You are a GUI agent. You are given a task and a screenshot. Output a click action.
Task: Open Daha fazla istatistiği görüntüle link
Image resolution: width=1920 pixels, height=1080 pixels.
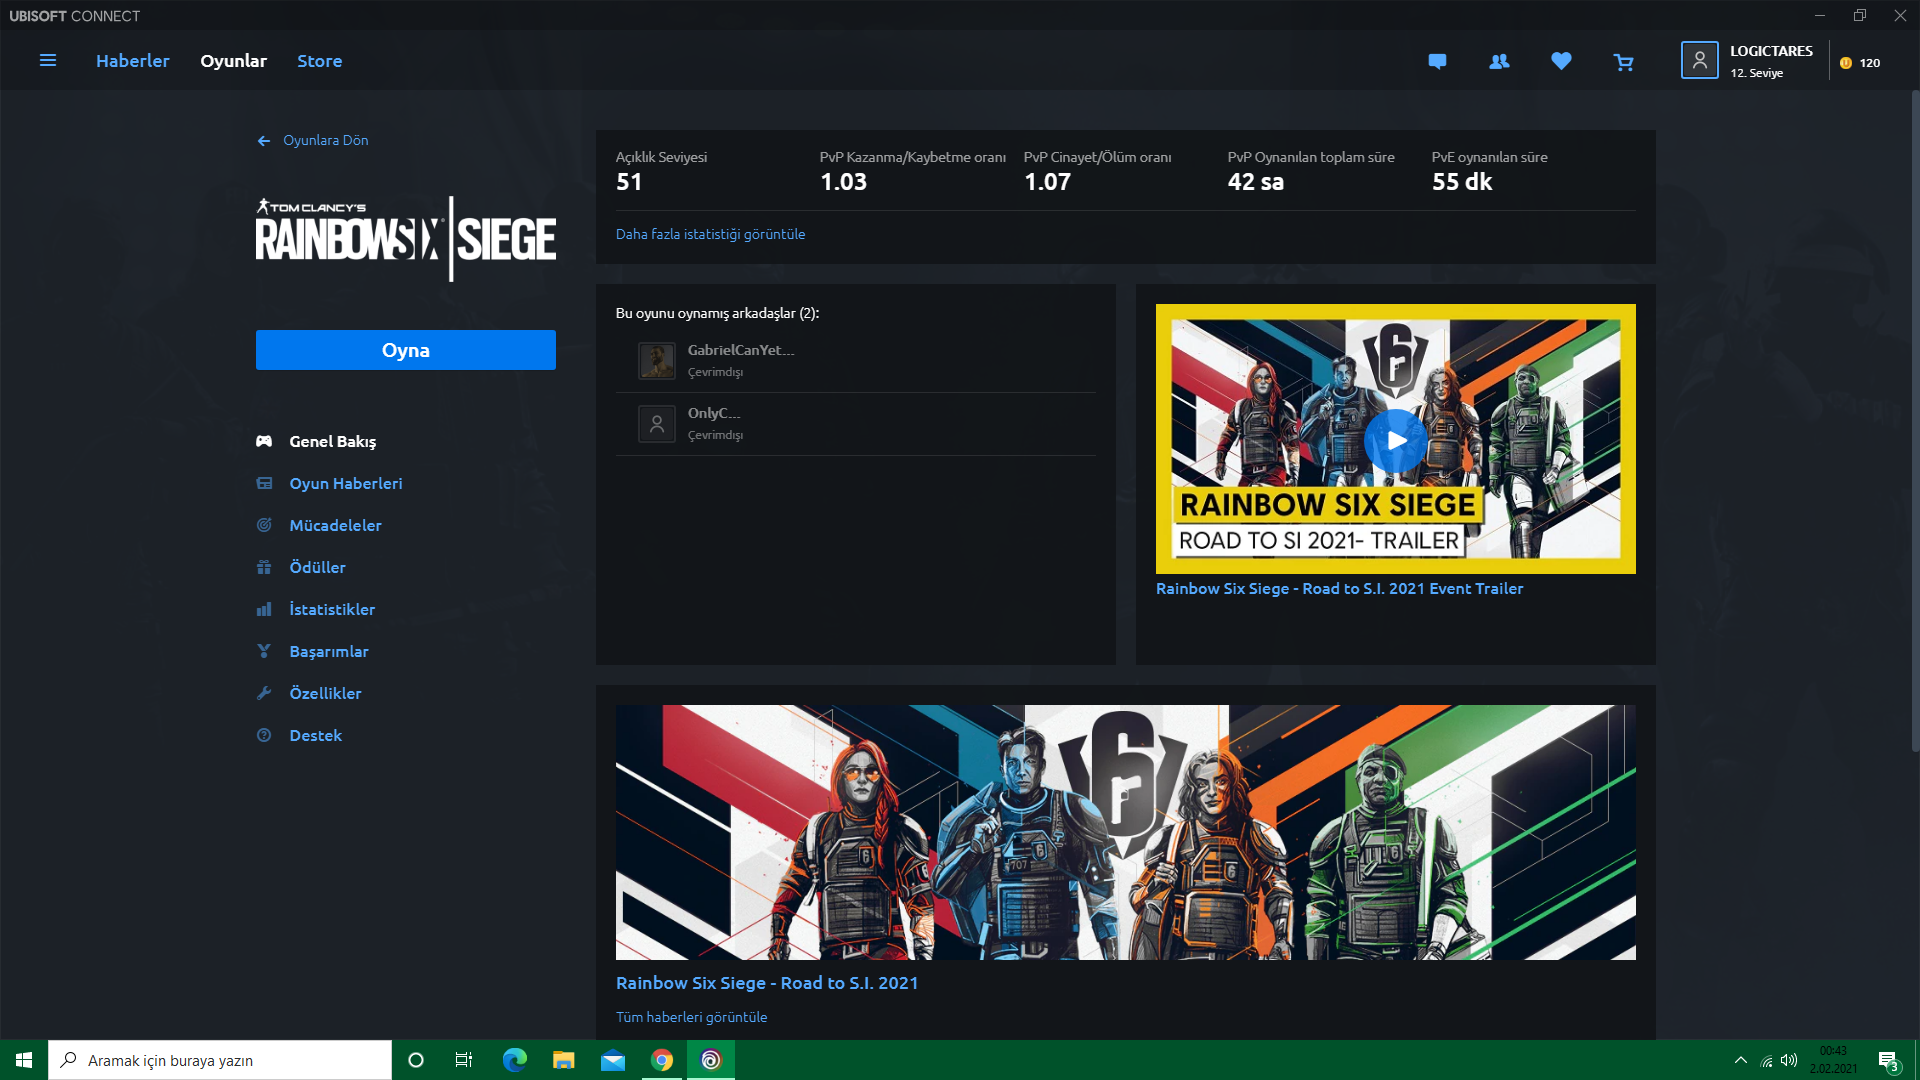coord(710,234)
